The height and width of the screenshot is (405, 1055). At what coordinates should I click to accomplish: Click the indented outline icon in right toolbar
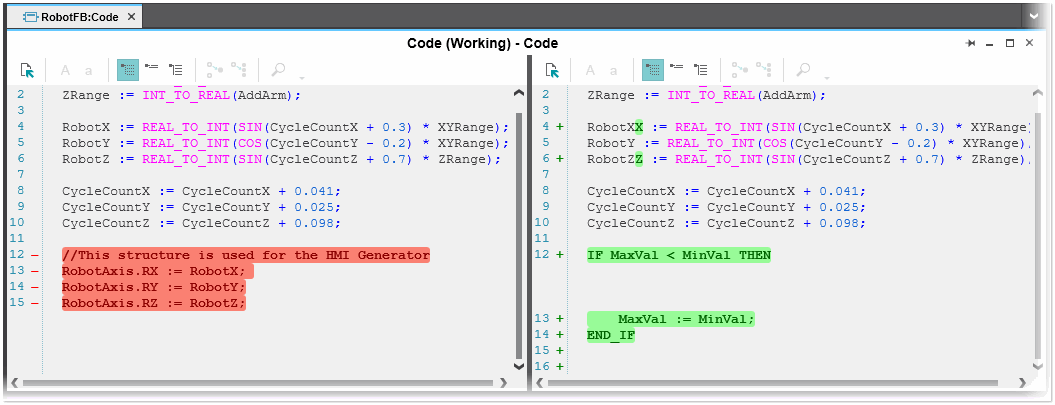click(x=701, y=70)
